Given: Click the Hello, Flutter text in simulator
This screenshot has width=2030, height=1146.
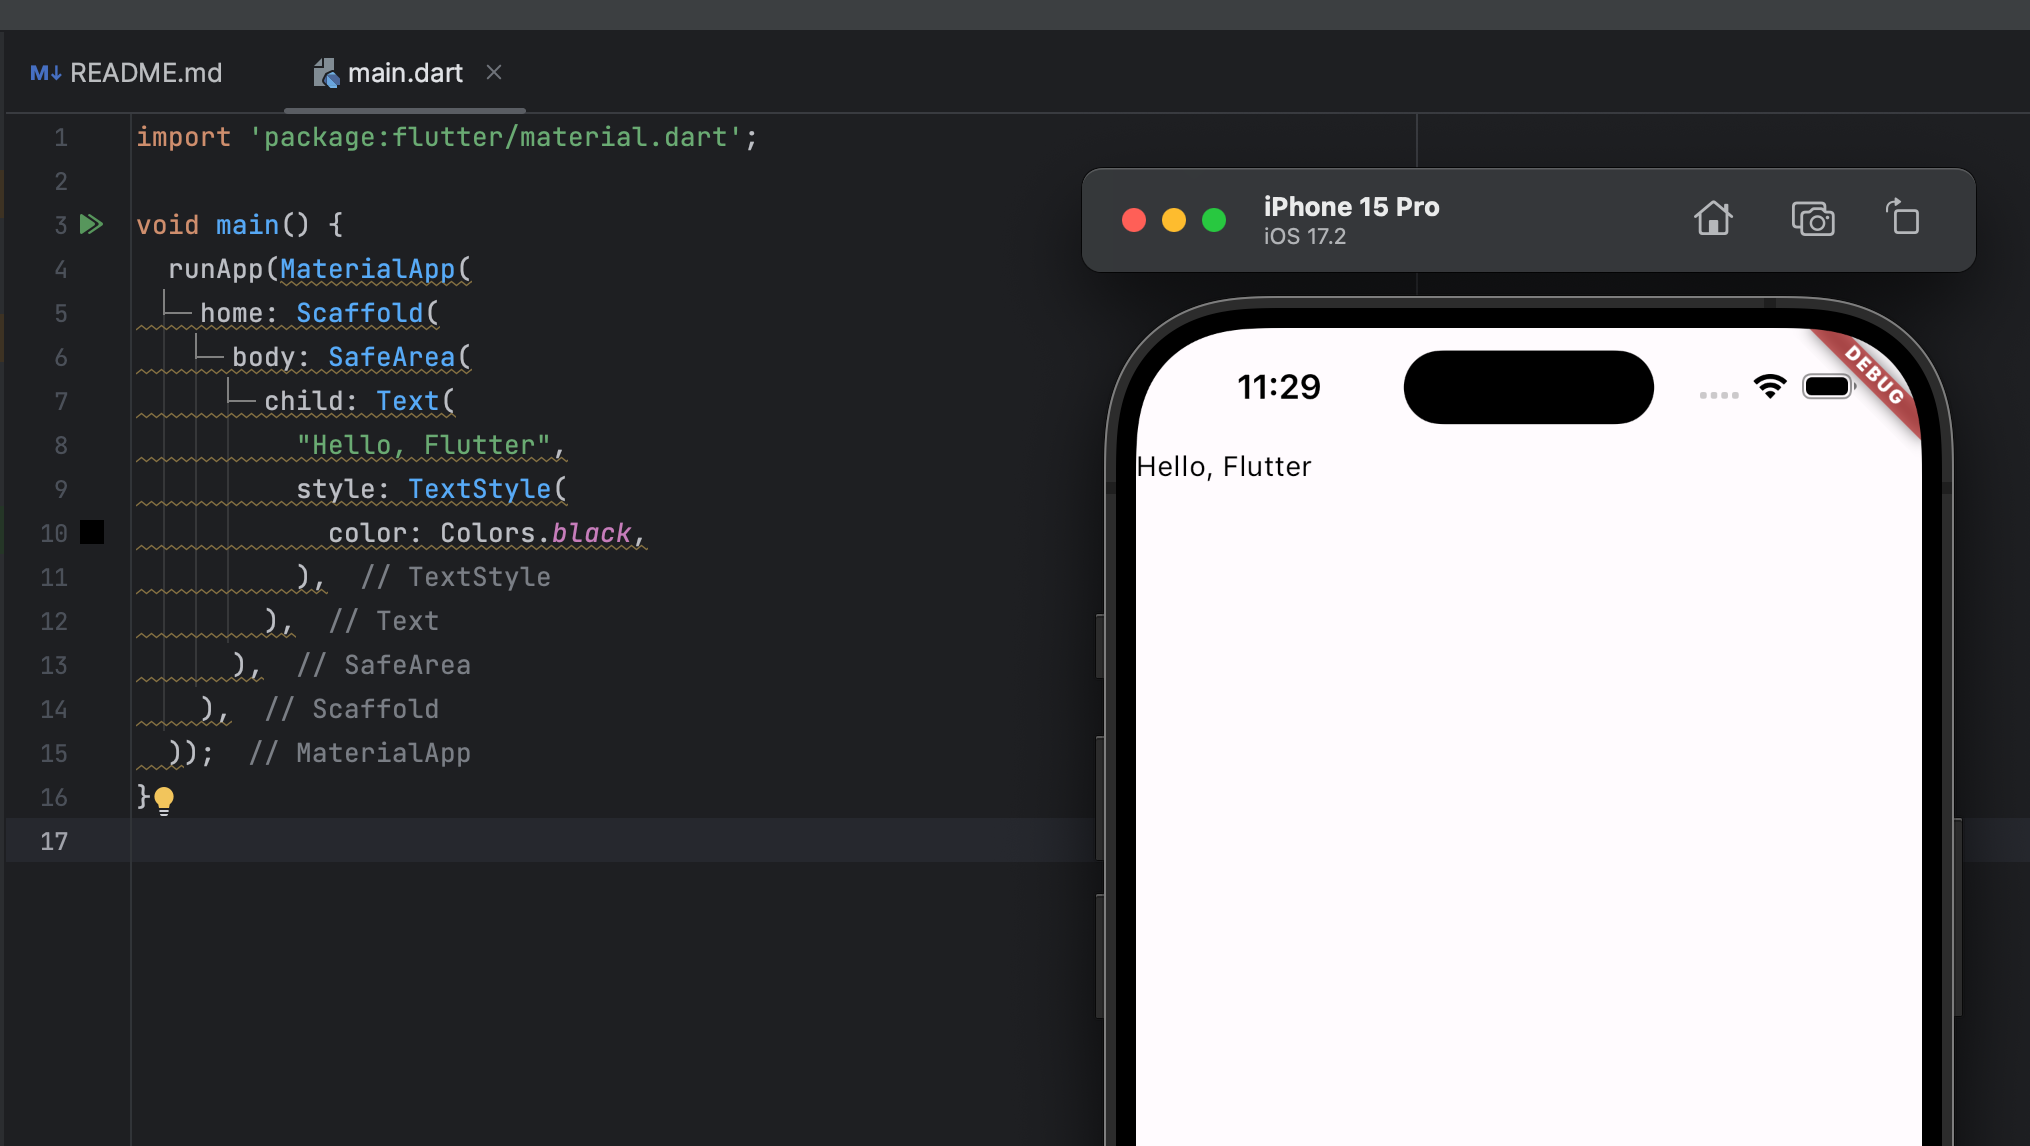Looking at the screenshot, I should click(1223, 467).
